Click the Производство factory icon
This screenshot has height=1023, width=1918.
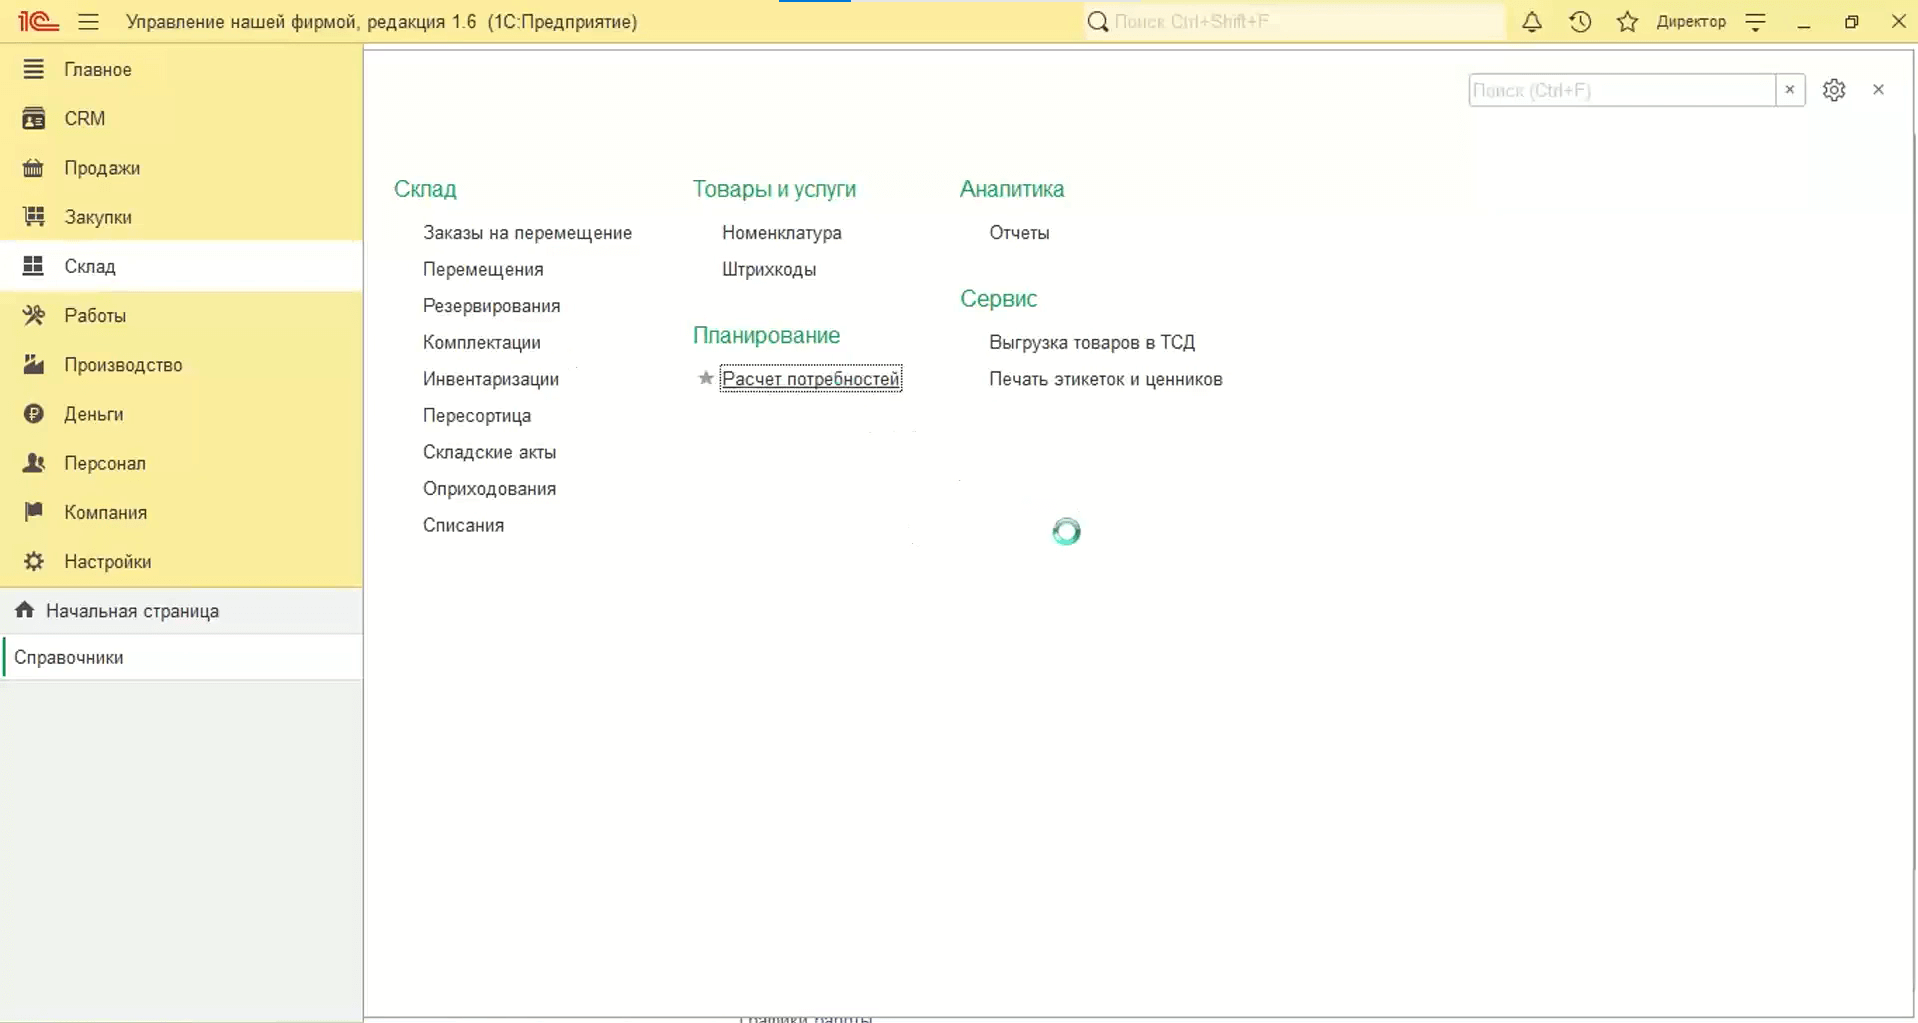point(34,364)
